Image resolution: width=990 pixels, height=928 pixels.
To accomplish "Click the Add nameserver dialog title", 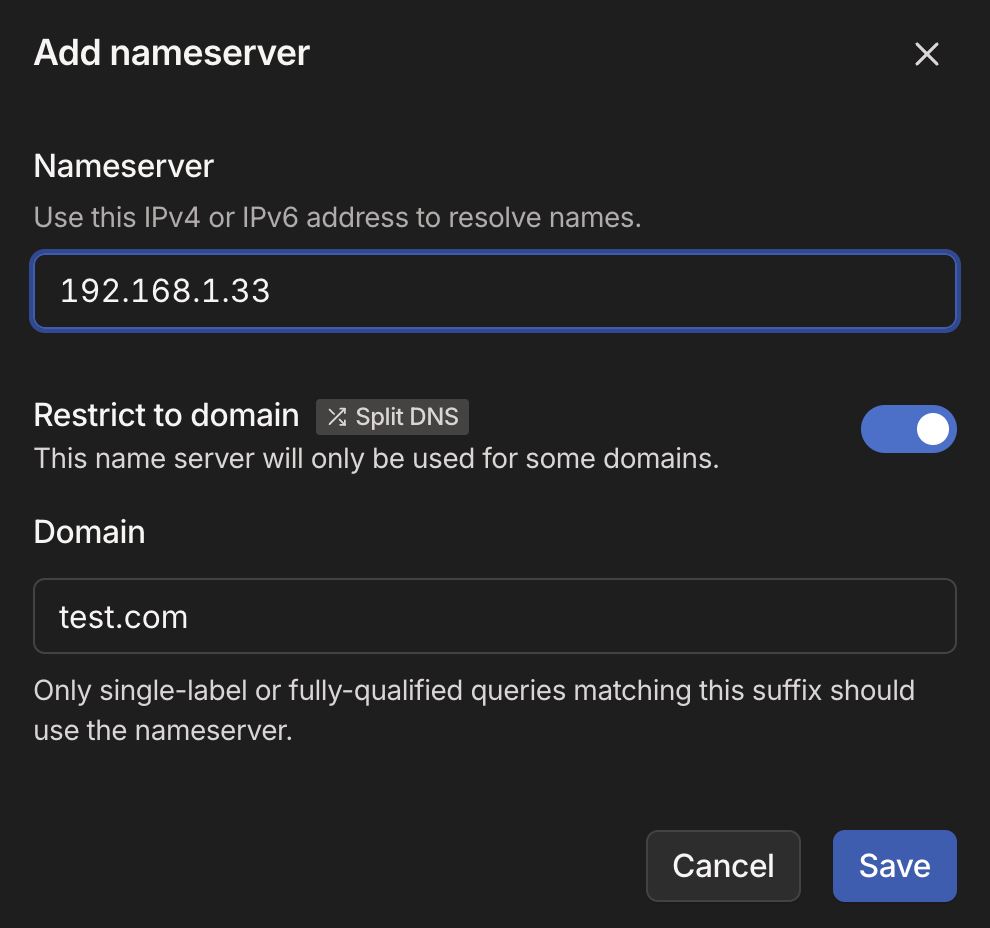I will [x=172, y=53].
